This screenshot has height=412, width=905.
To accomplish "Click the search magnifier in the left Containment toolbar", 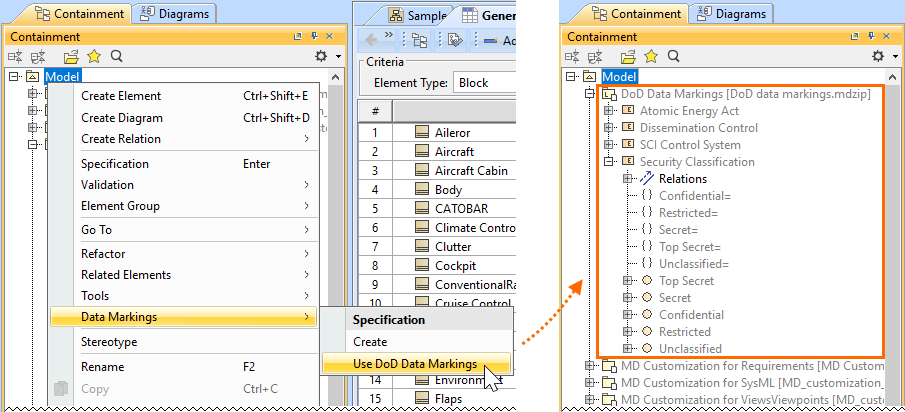I will click(117, 57).
